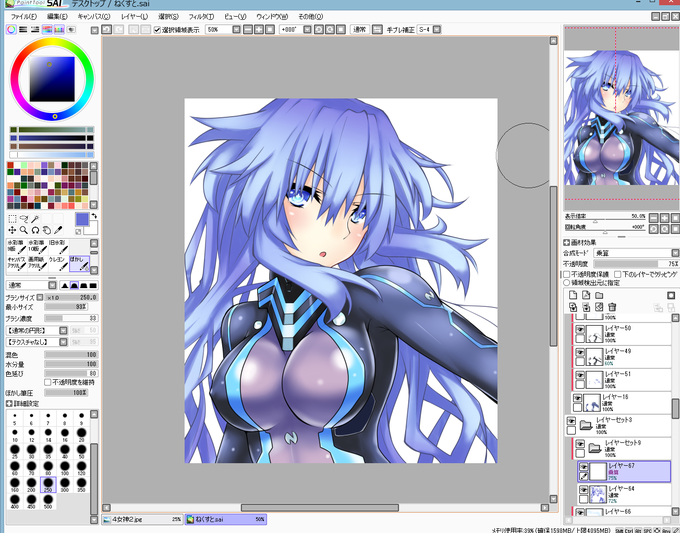The width and height of the screenshot is (680, 533).
Task: Adjust the layer 不透明度 opacity slider
Action: (636, 264)
